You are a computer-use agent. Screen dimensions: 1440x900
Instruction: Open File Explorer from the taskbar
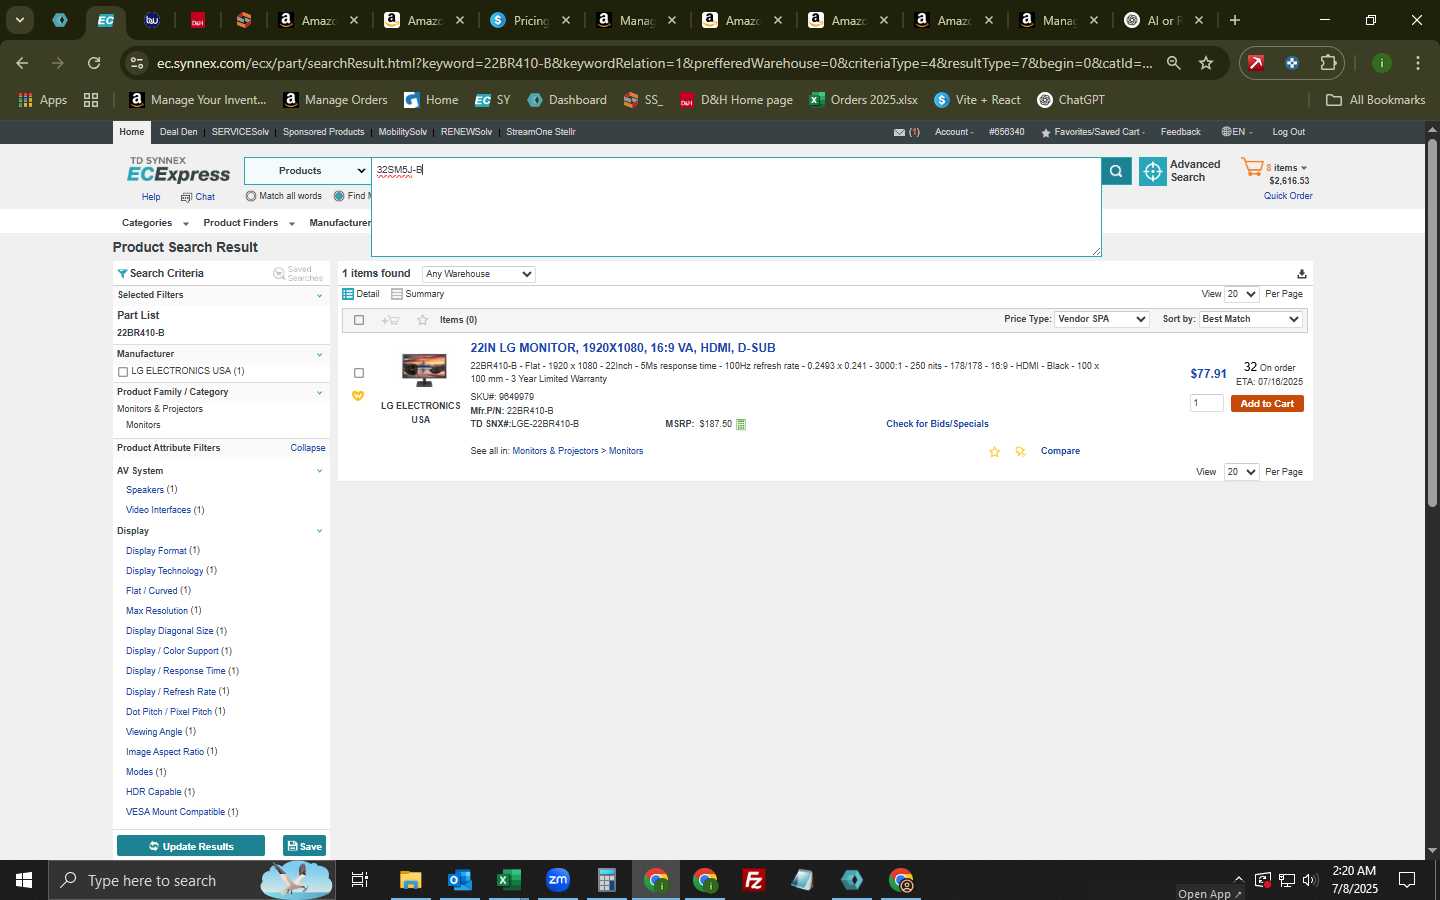click(410, 880)
